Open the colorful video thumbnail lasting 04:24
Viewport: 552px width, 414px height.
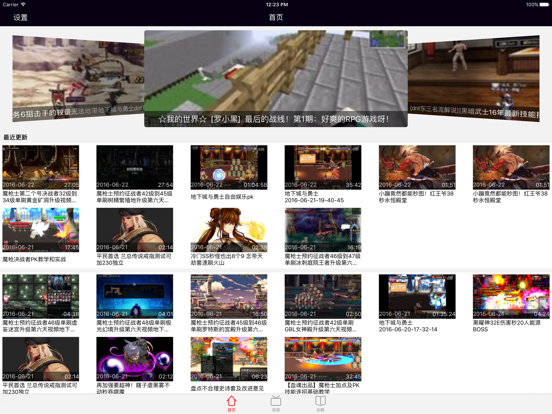pyautogui.click(x=511, y=296)
